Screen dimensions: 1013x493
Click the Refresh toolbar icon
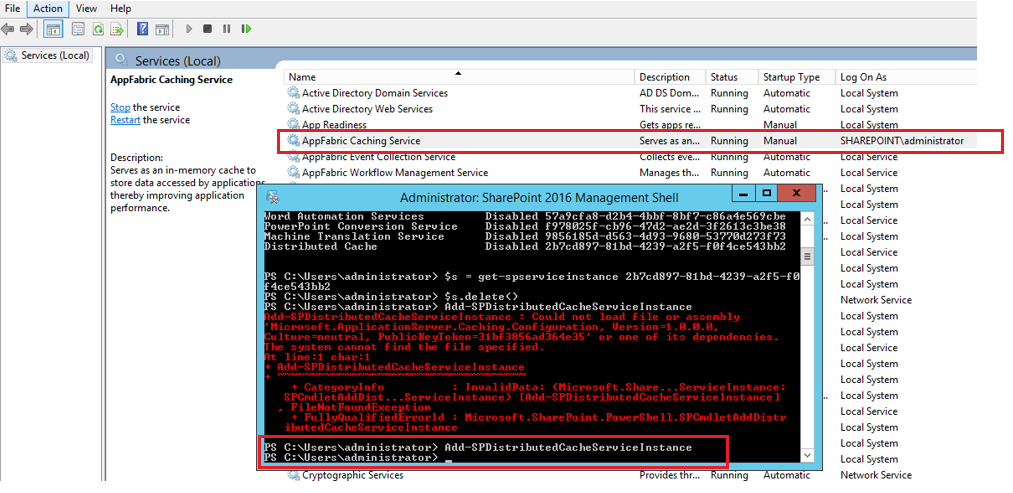tap(98, 28)
